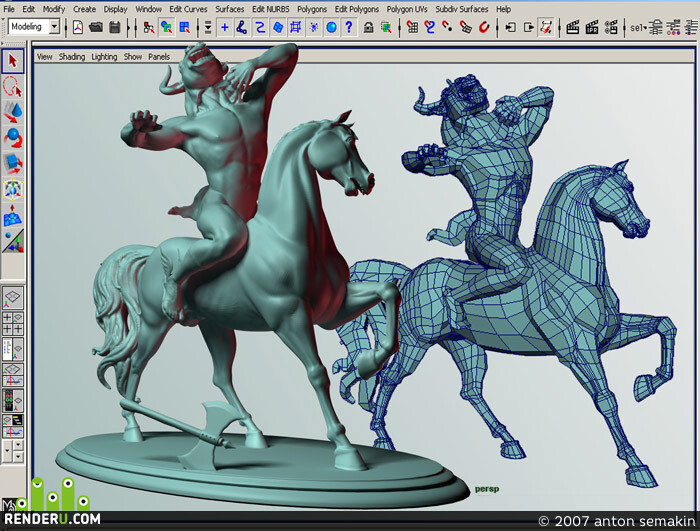
Task: Click the Highlight selection mode icon
Action: tap(386, 28)
